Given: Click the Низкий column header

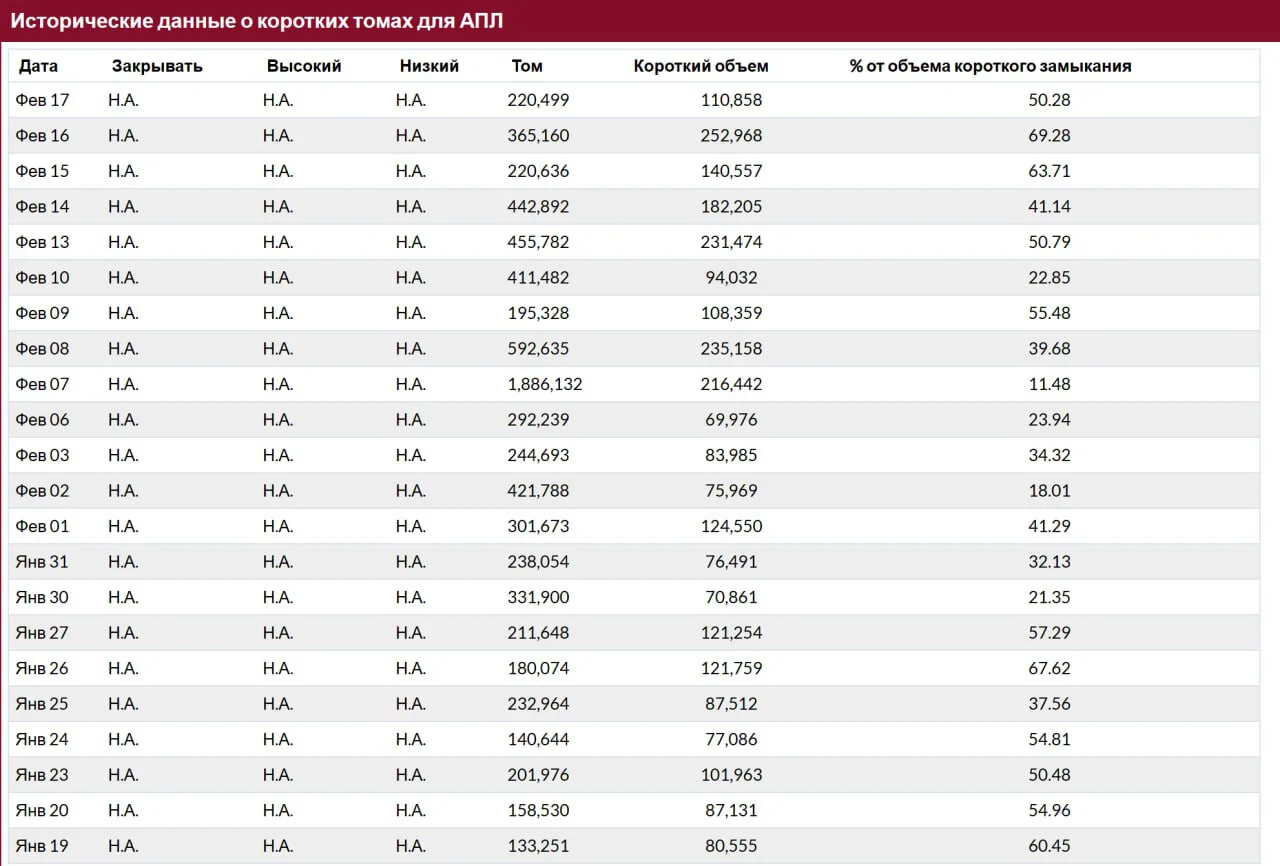Looking at the screenshot, I should [429, 66].
